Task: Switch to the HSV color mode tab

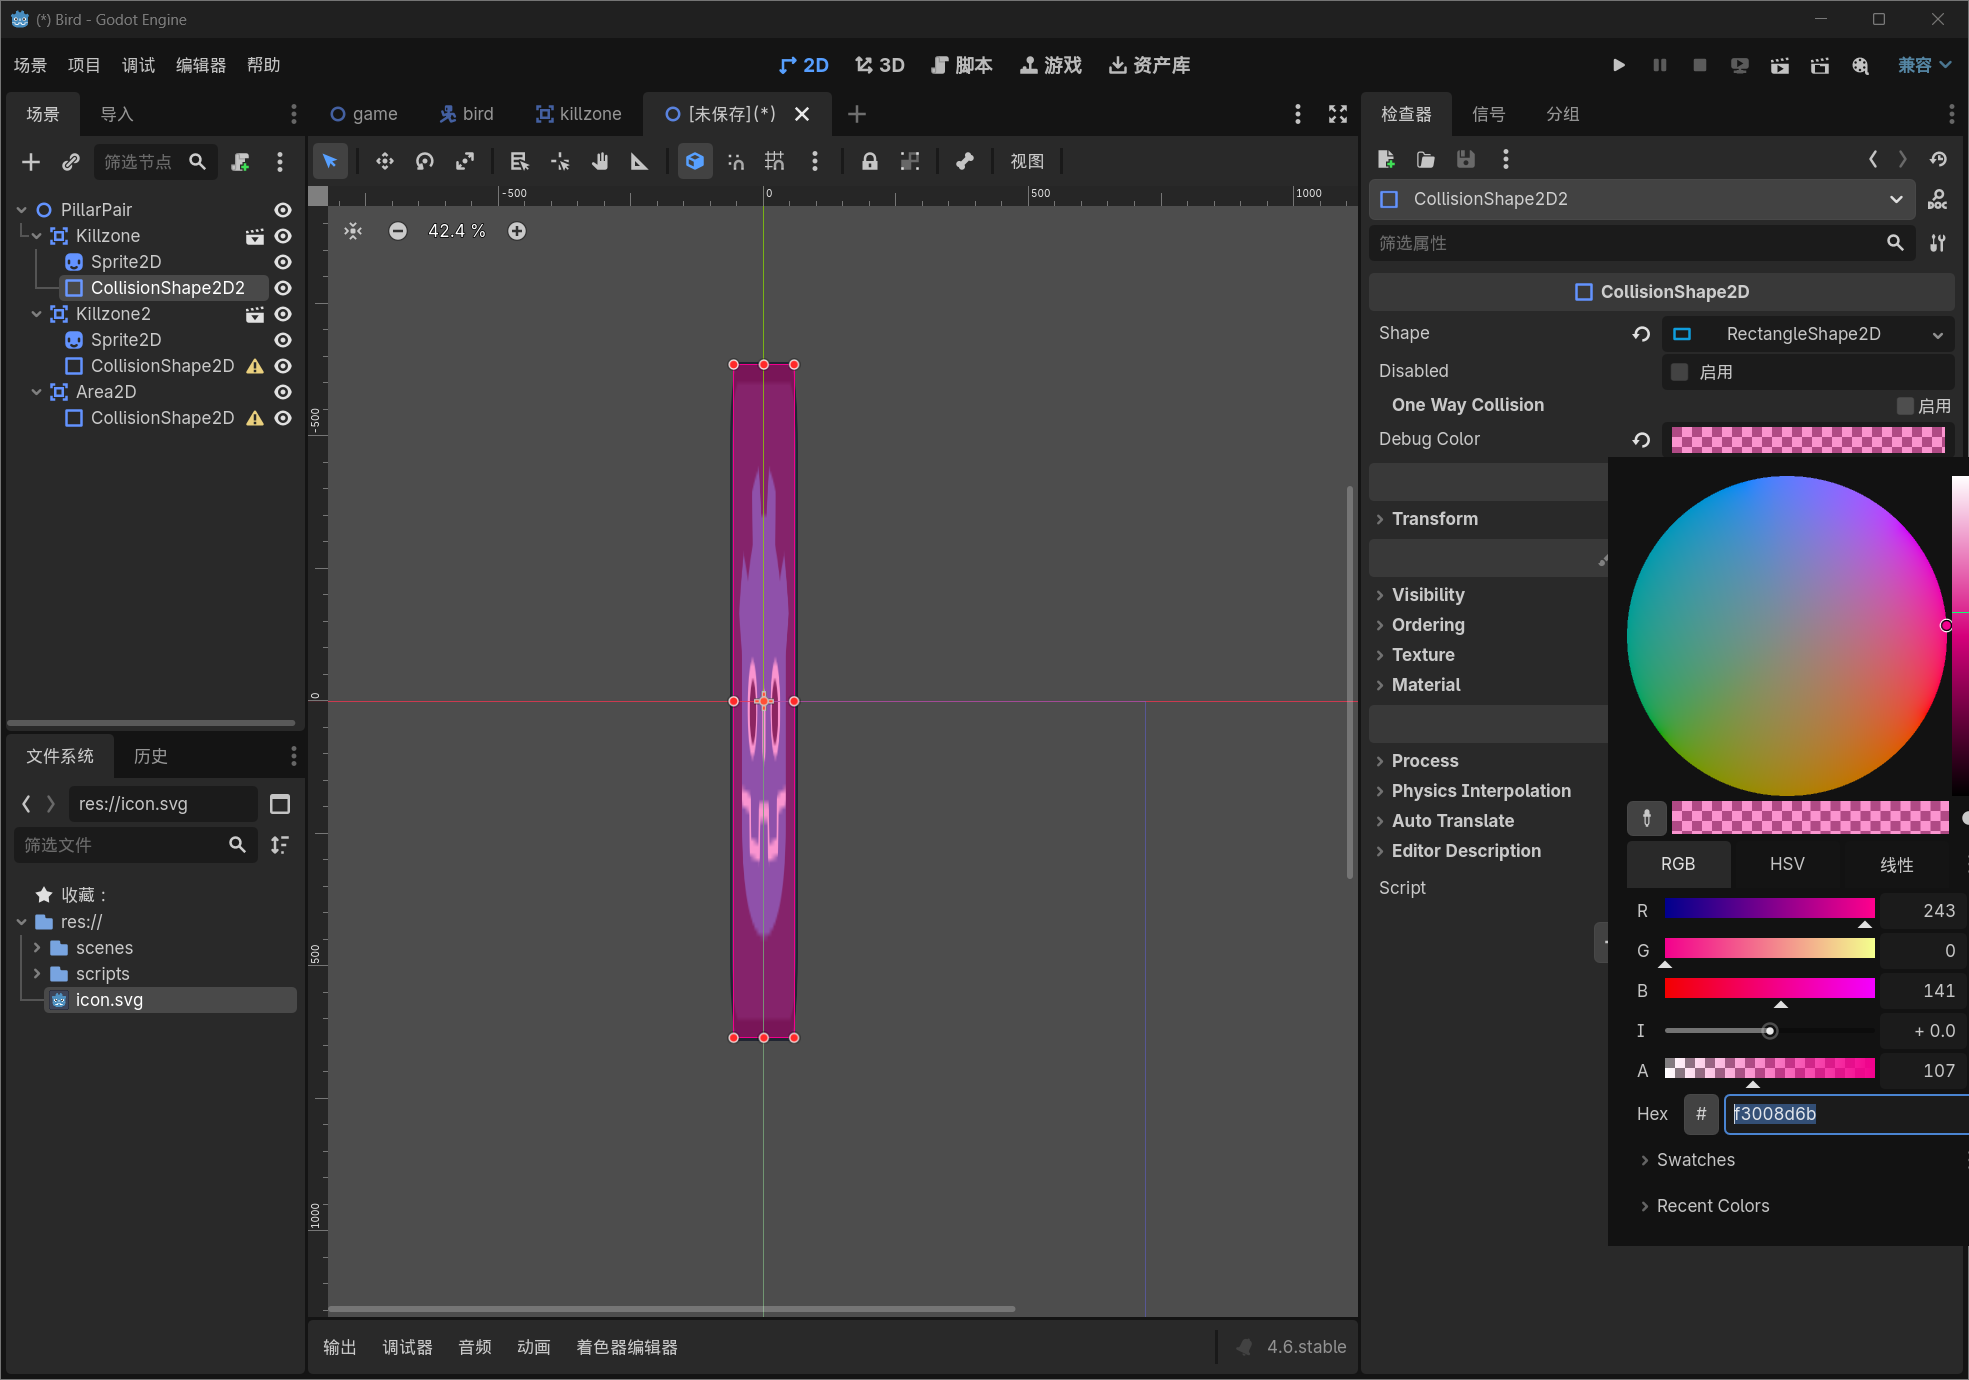Action: click(x=1787, y=864)
